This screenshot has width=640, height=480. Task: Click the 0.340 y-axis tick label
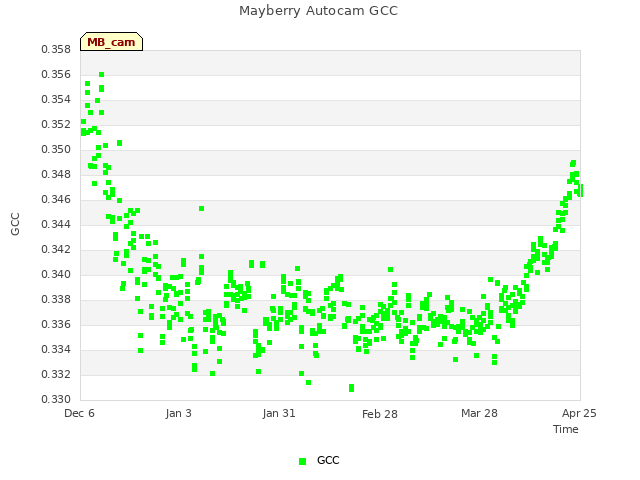[x=56, y=274]
